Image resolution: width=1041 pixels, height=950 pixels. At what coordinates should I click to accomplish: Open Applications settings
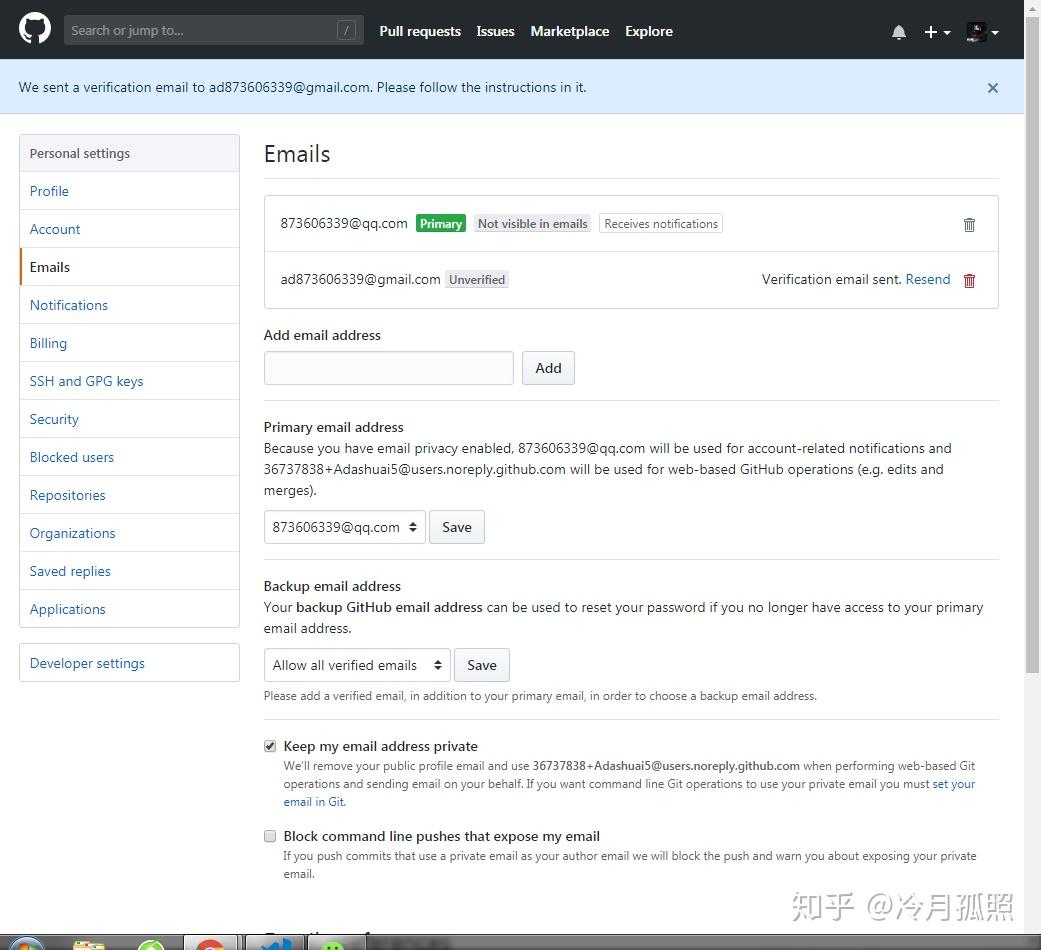pyautogui.click(x=129, y=609)
